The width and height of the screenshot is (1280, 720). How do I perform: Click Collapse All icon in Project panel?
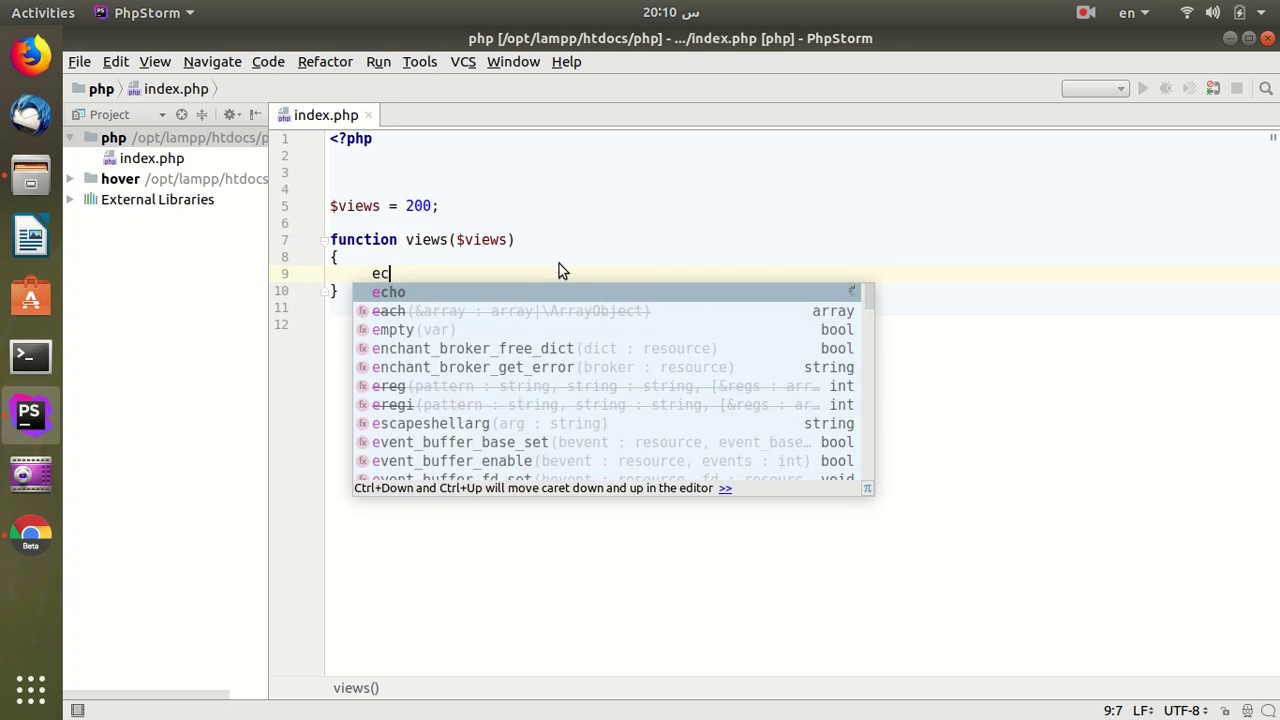click(202, 115)
